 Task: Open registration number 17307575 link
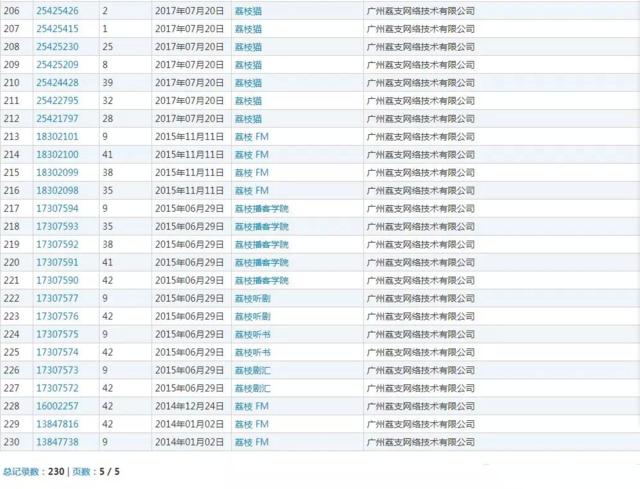click(x=58, y=334)
